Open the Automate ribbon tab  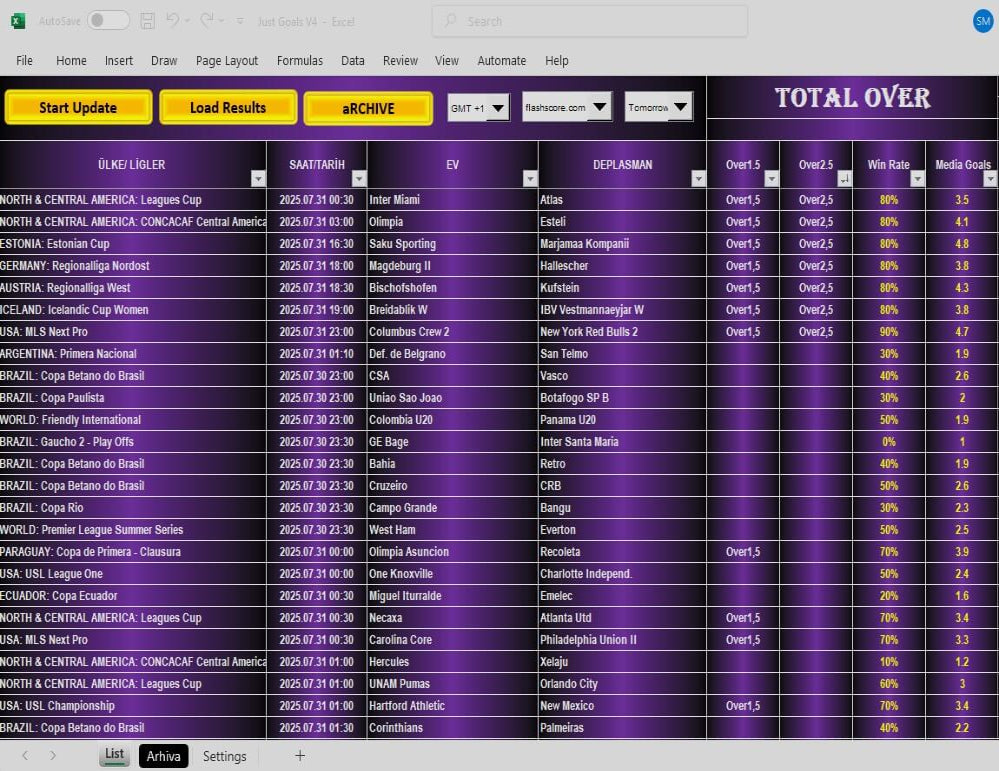pyautogui.click(x=501, y=61)
